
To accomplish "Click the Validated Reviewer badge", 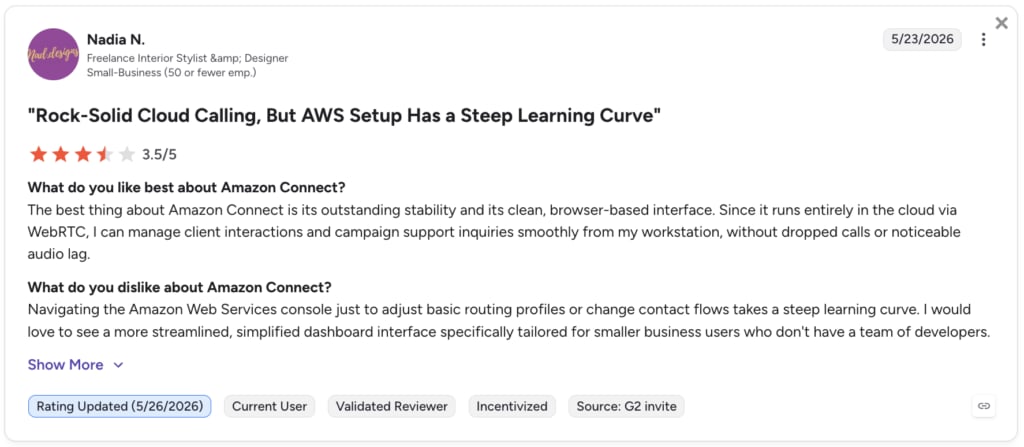I will click(392, 406).
